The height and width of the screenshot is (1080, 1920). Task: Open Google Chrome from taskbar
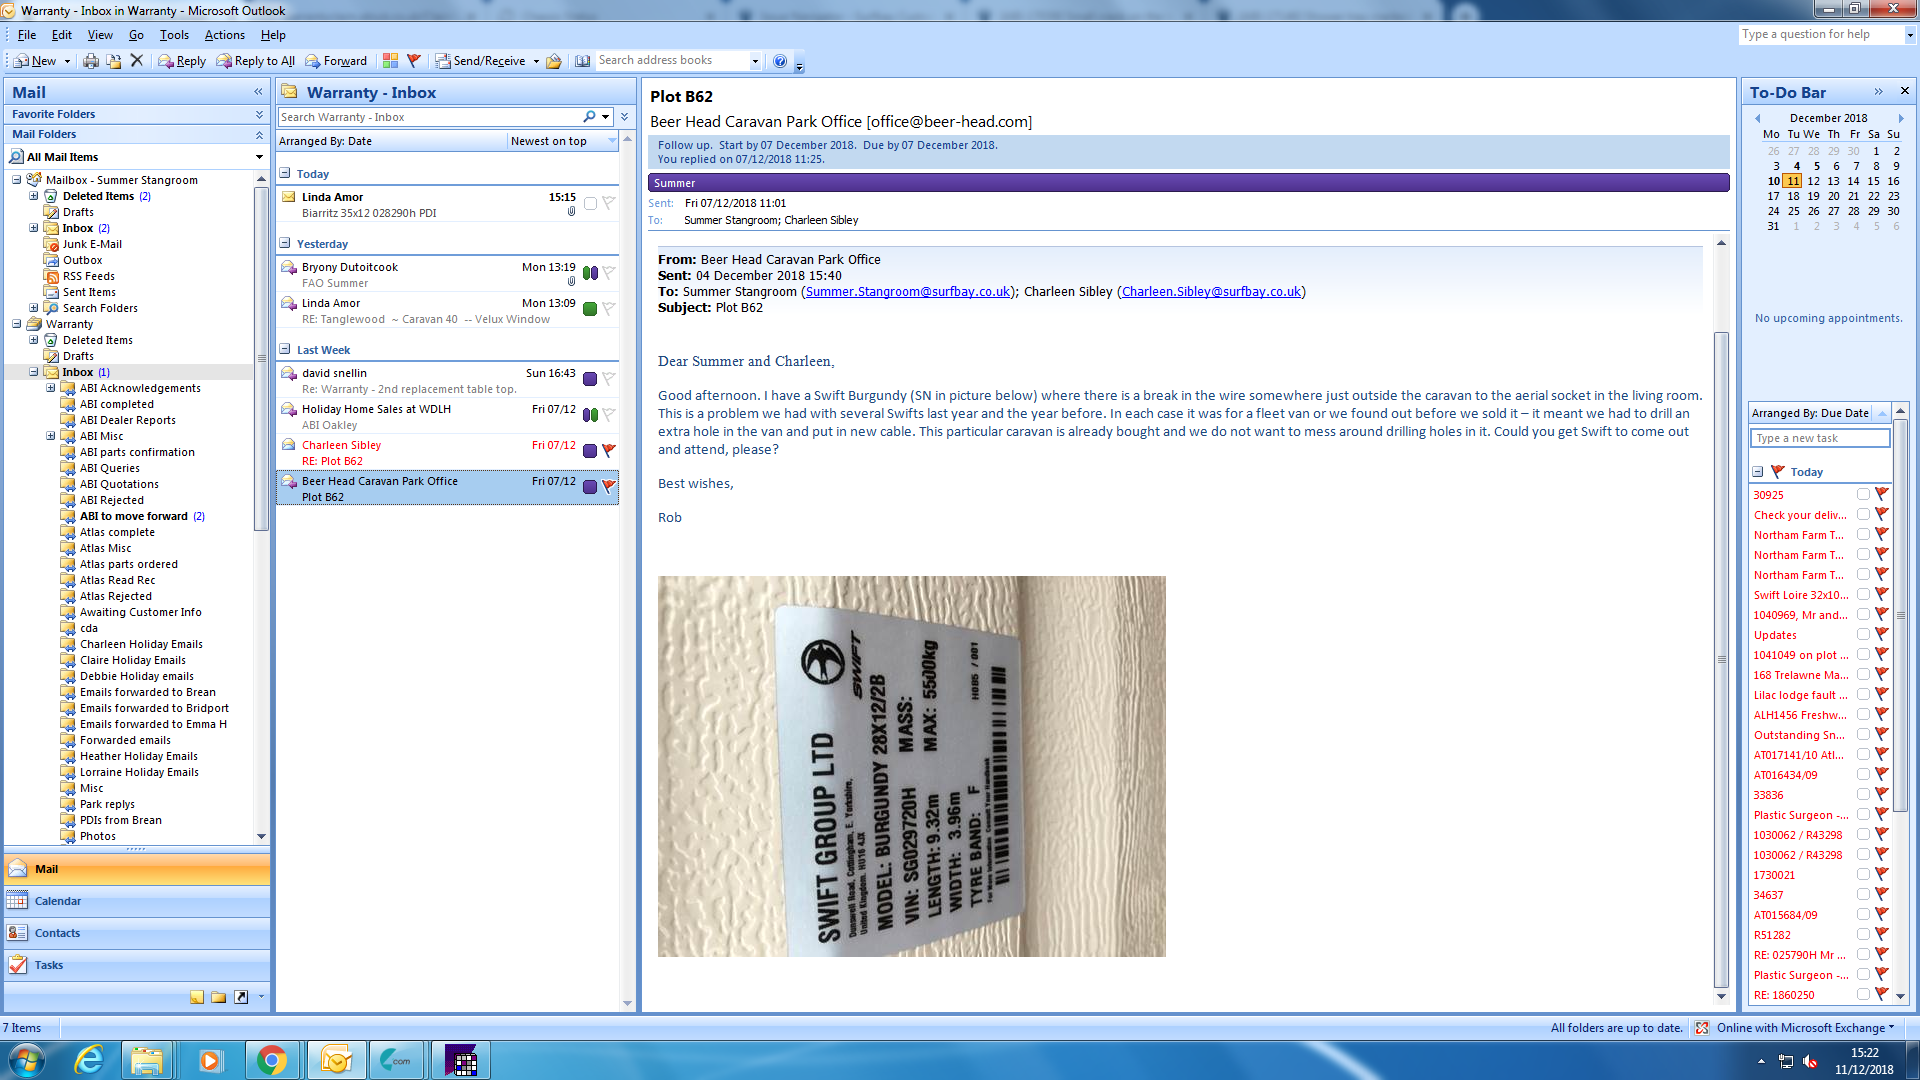click(x=271, y=1060)
